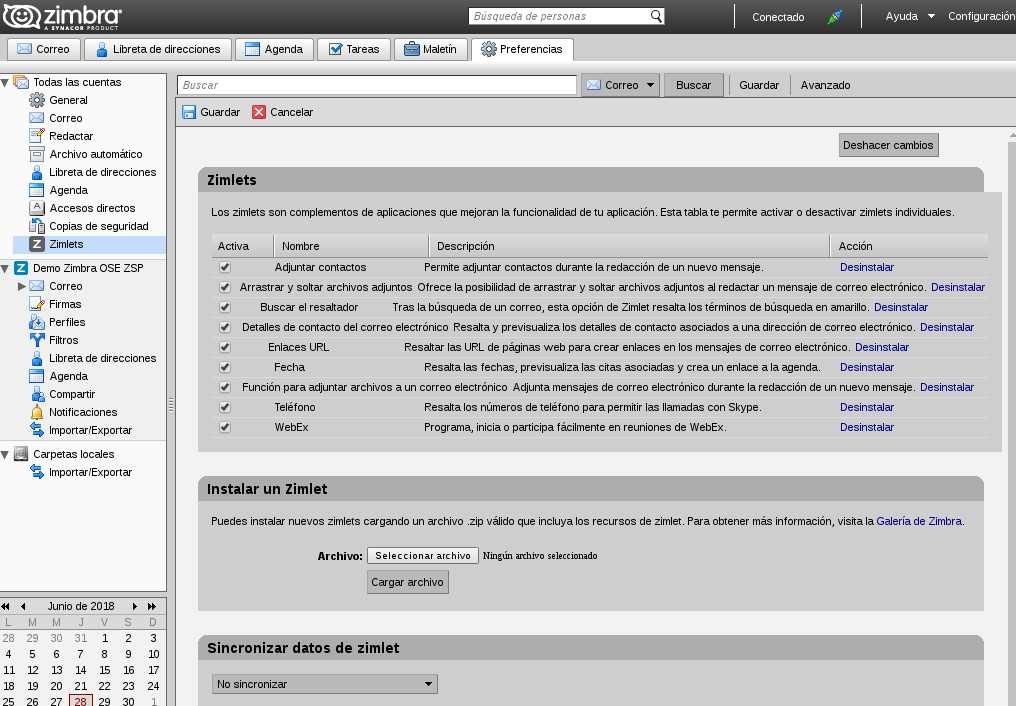Open the Galería de Zimbra link
The height and width of the screenshot is (706, 1016).
pos(919,521)
